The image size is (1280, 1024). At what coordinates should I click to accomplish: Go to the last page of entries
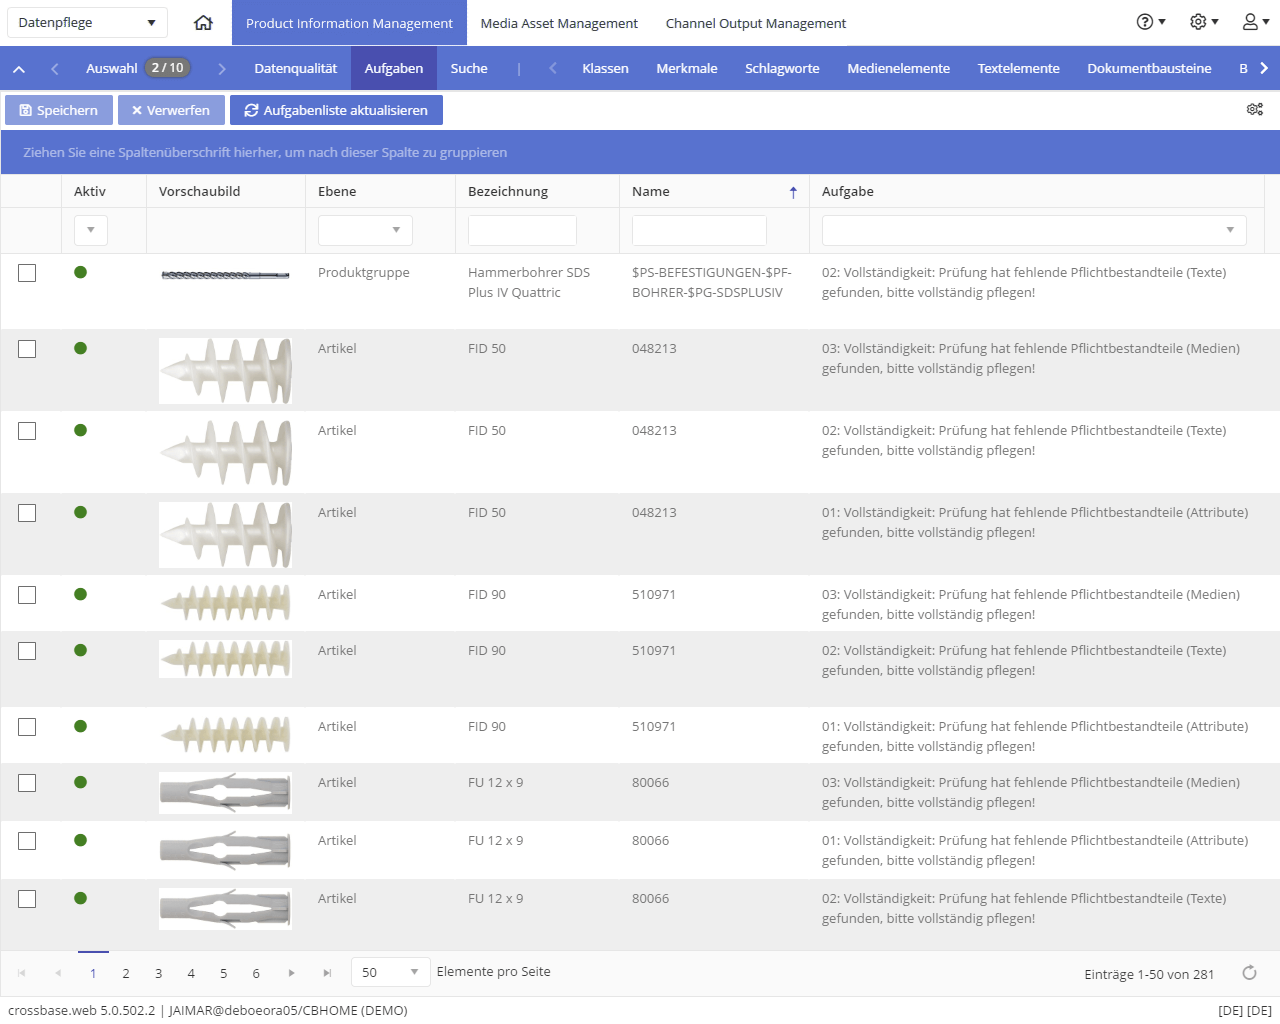click(x=327, y=973)
